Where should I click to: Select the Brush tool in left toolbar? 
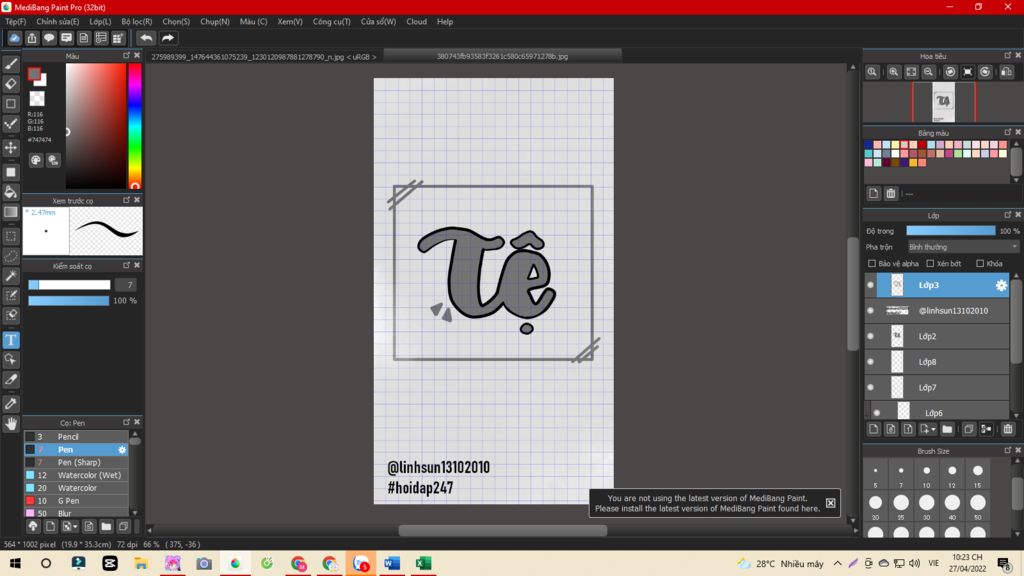tap(11, 64)
